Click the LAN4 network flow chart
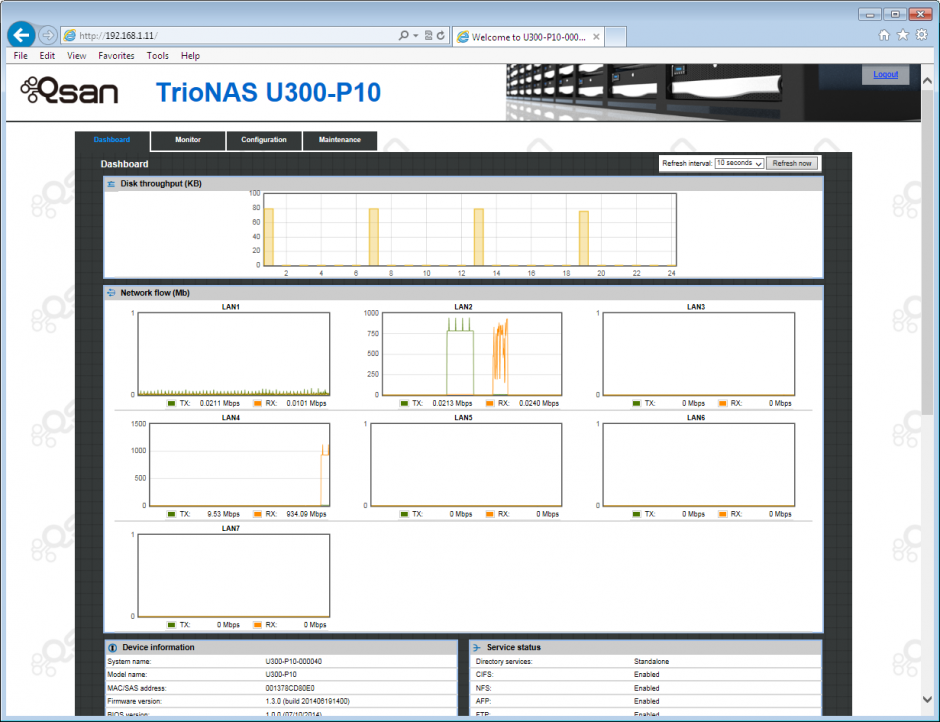This screenshot has width=940, height=722. (239, 465)
